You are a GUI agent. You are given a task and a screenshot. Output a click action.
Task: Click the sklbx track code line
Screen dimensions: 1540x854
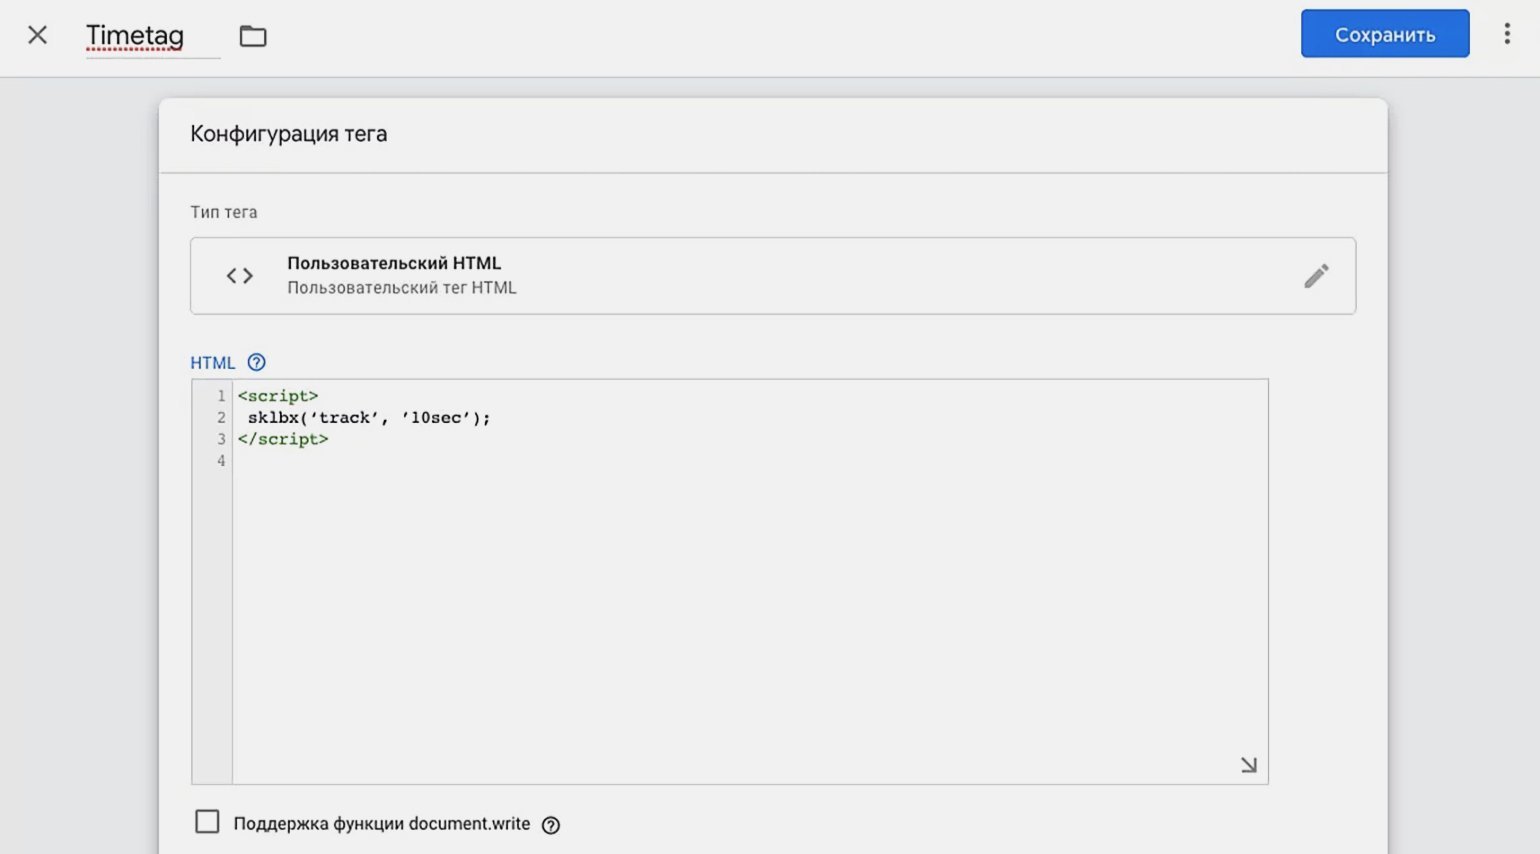click(369, 418)
